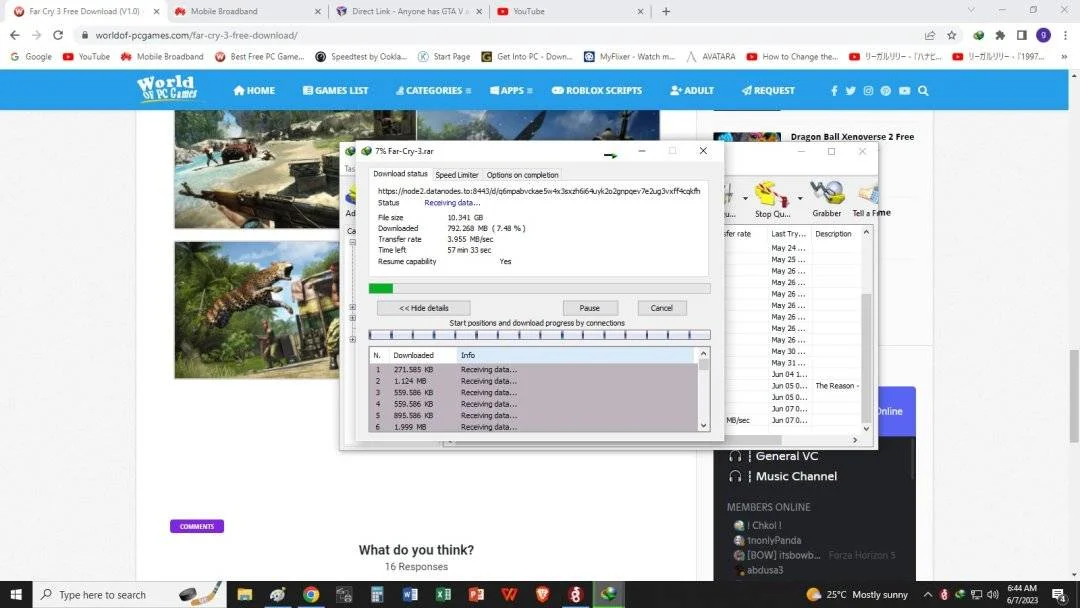Screen dimensions: 1080x608
Task: Open the Chrome extensions puzzle icon
Action: click(x=1000, y=35)
